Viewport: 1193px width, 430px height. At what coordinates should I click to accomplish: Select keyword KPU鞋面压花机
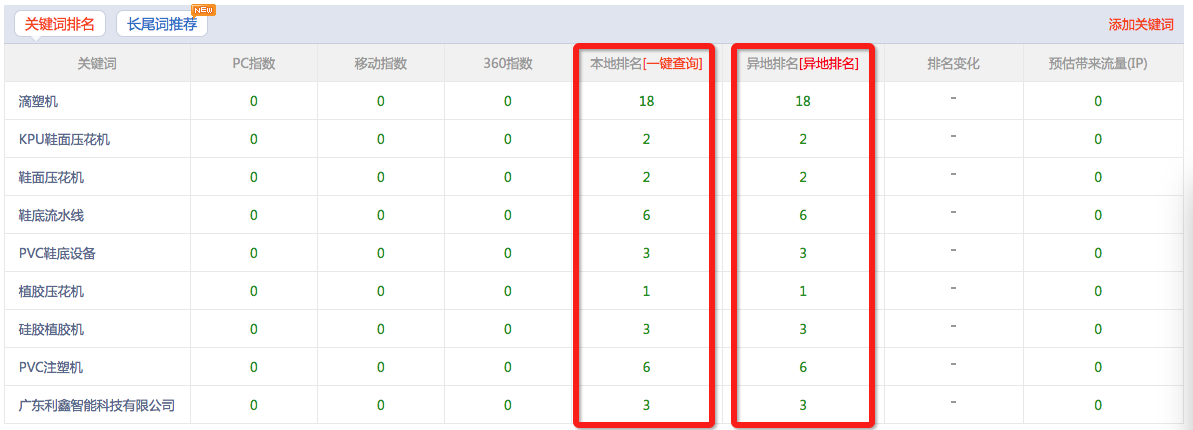pos(64,139)
